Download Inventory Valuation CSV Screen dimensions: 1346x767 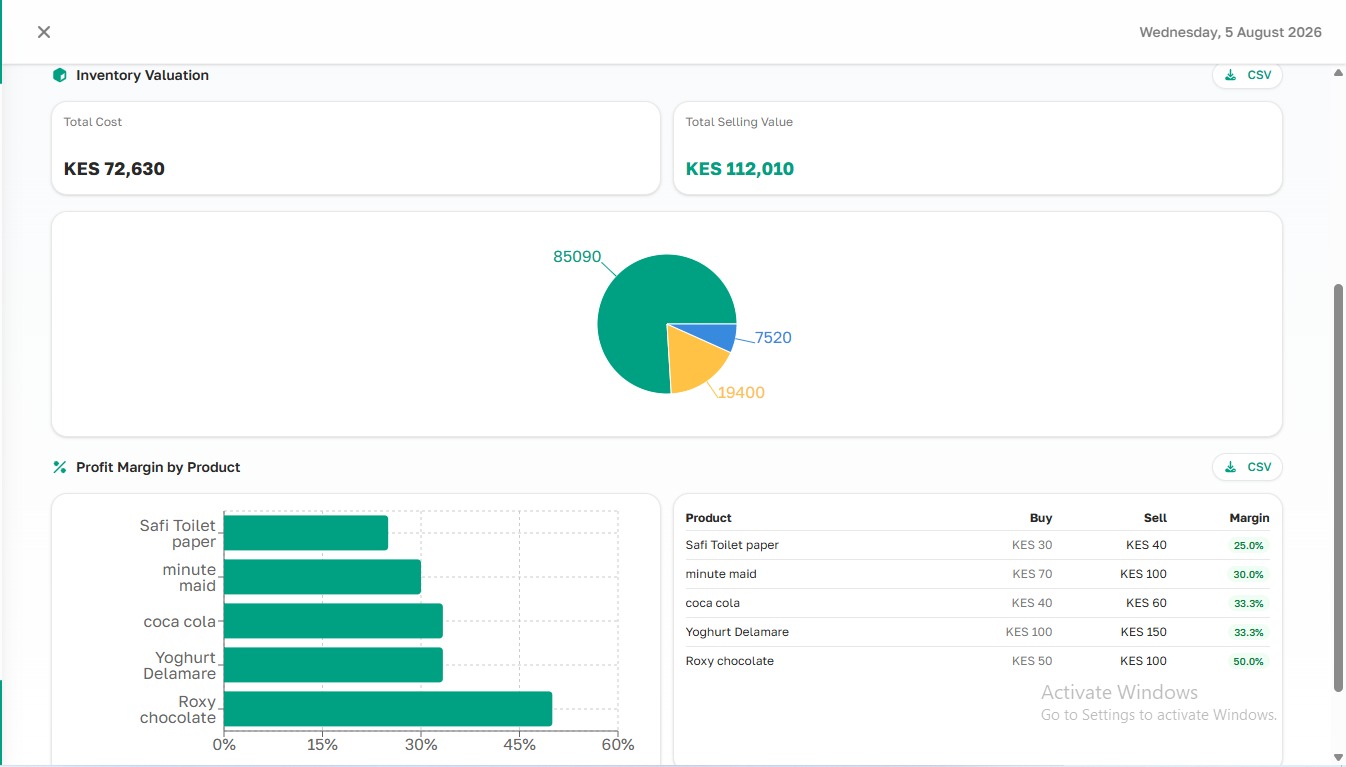[1247, 75]
